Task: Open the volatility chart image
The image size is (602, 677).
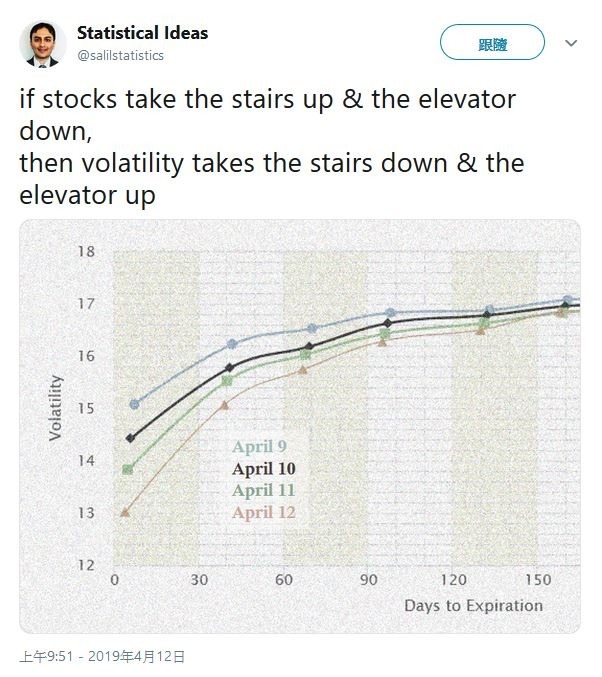Action: pos(300,426)
